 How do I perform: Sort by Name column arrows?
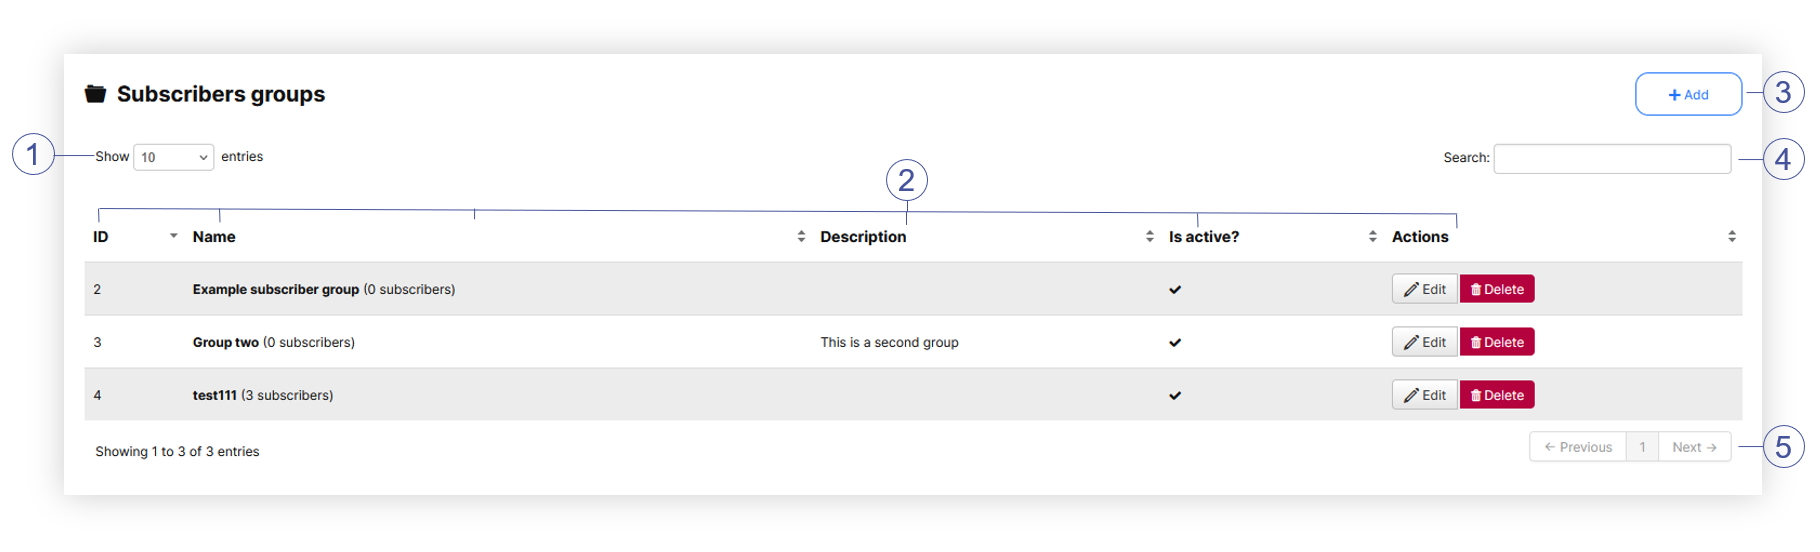tap(801, 237)
